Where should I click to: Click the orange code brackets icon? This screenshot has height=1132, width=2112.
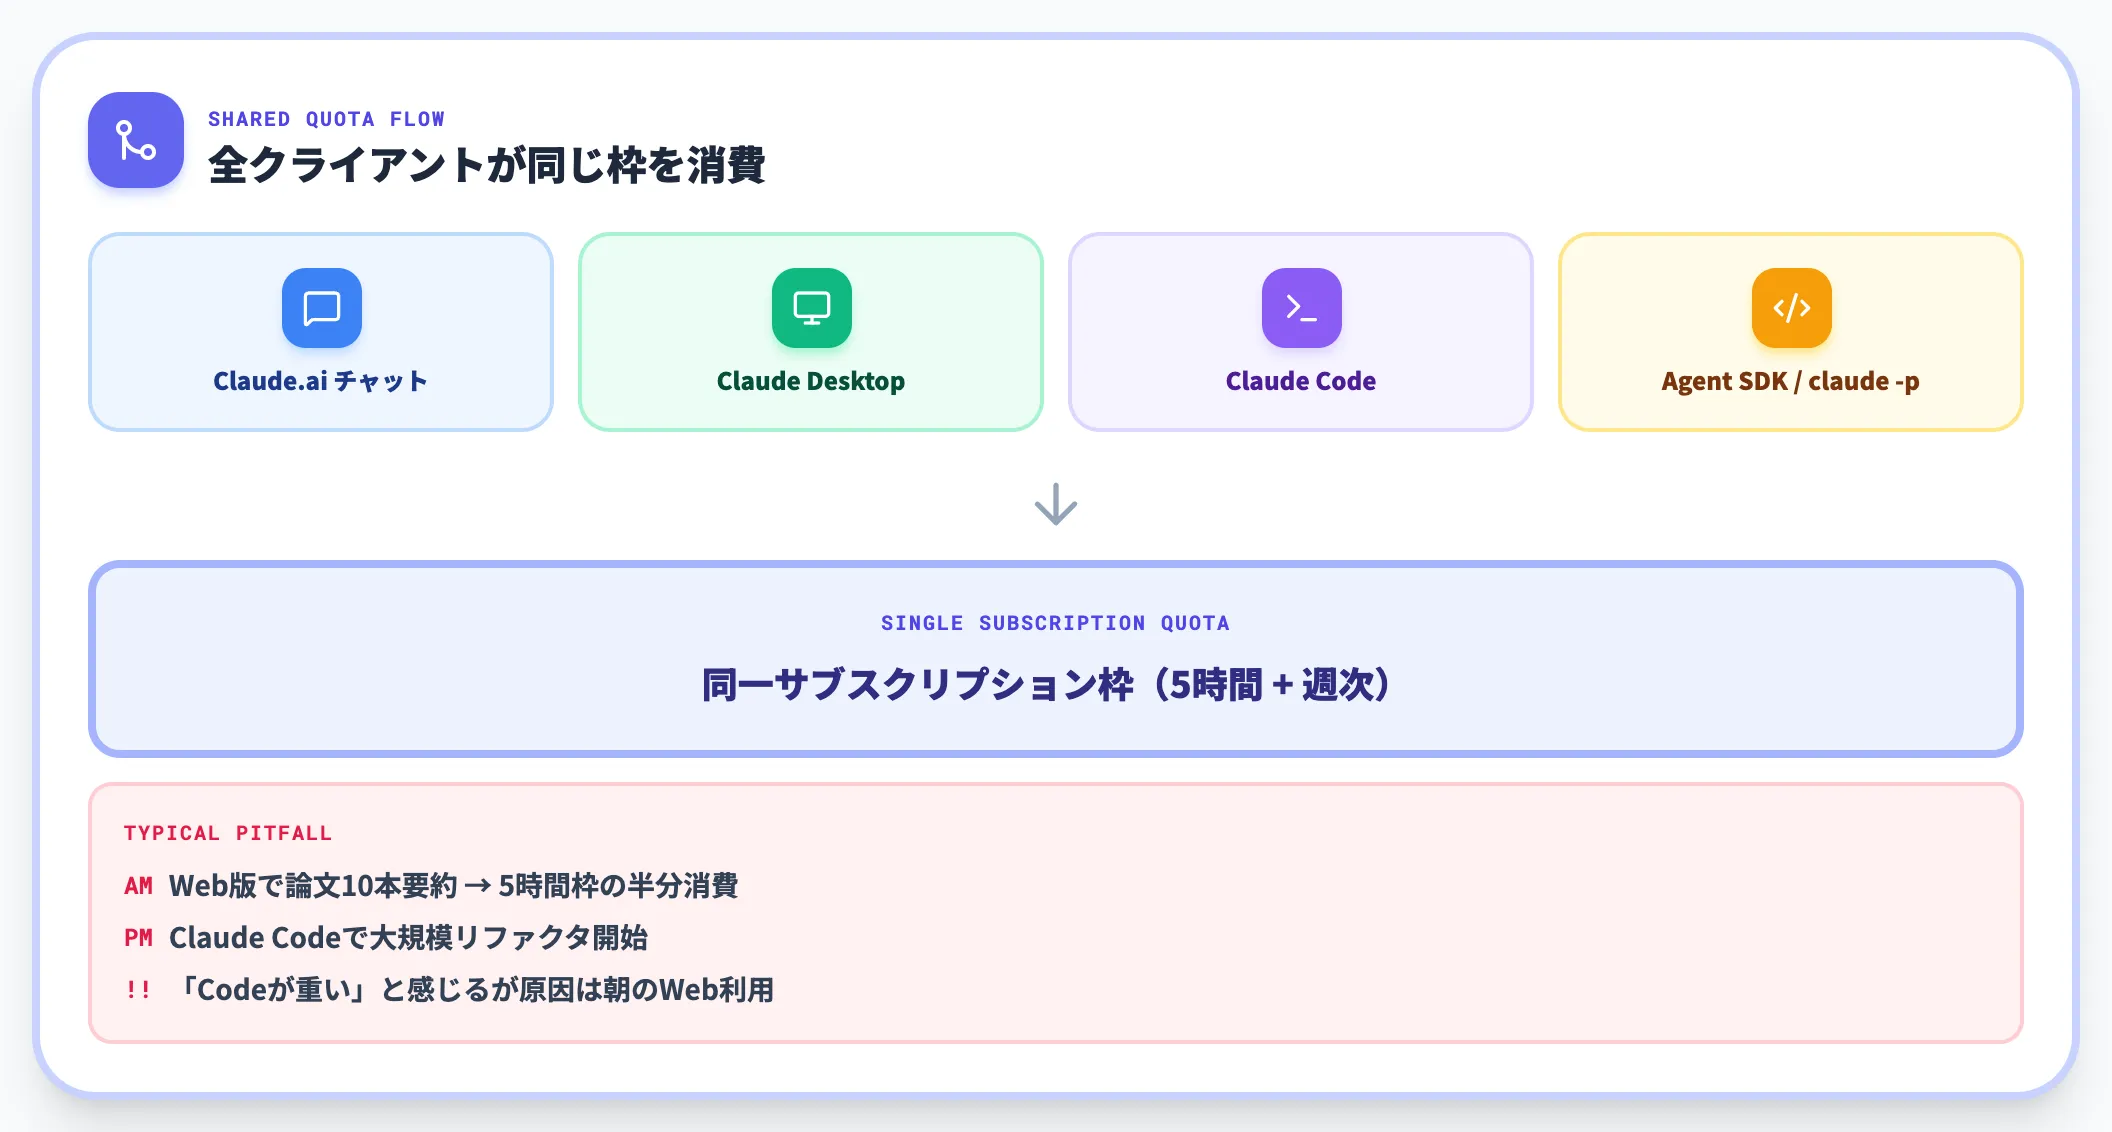[1791, 308]
